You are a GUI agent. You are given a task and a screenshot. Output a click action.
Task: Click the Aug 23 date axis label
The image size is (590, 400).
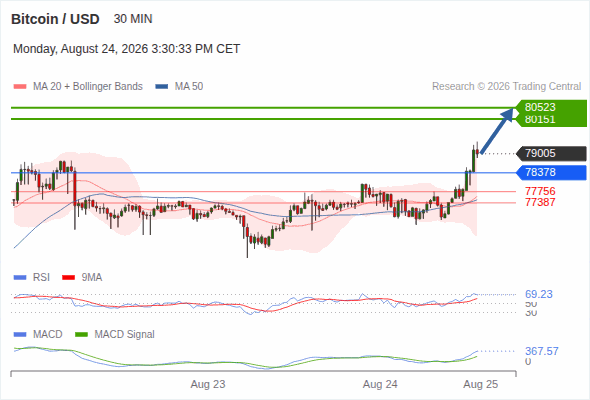pos(208,385)
